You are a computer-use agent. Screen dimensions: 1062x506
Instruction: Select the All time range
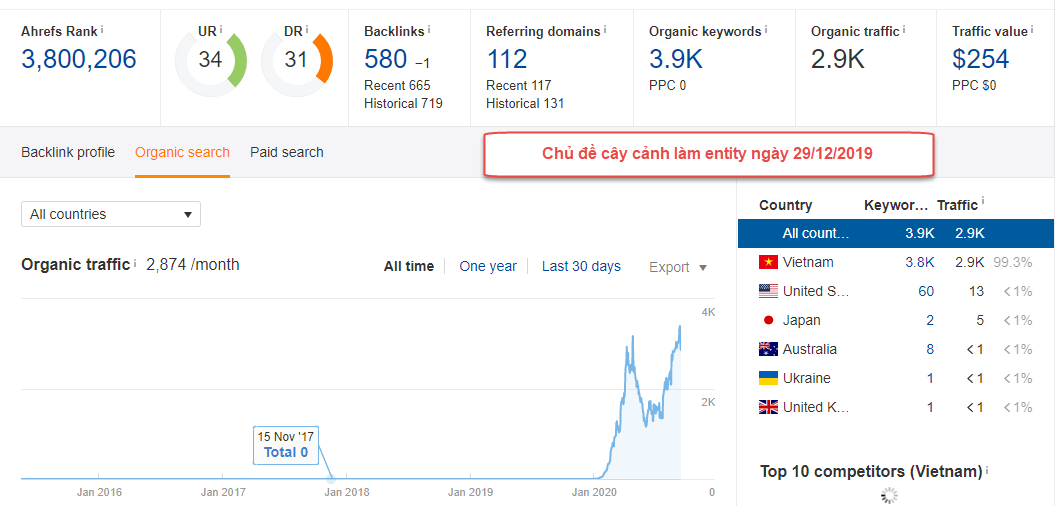408,266
